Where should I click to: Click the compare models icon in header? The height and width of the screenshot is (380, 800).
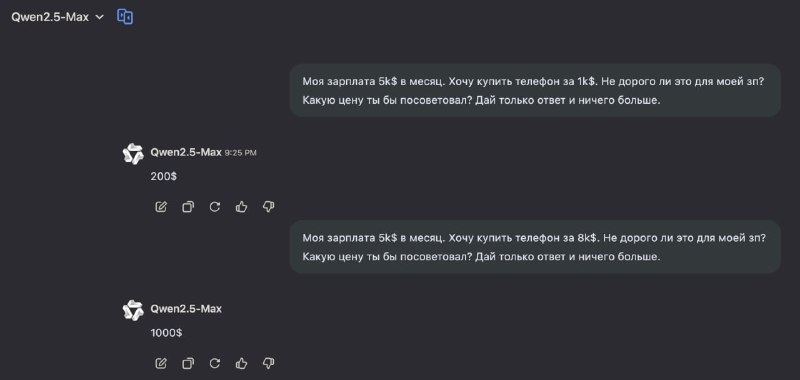pos(125,17)
